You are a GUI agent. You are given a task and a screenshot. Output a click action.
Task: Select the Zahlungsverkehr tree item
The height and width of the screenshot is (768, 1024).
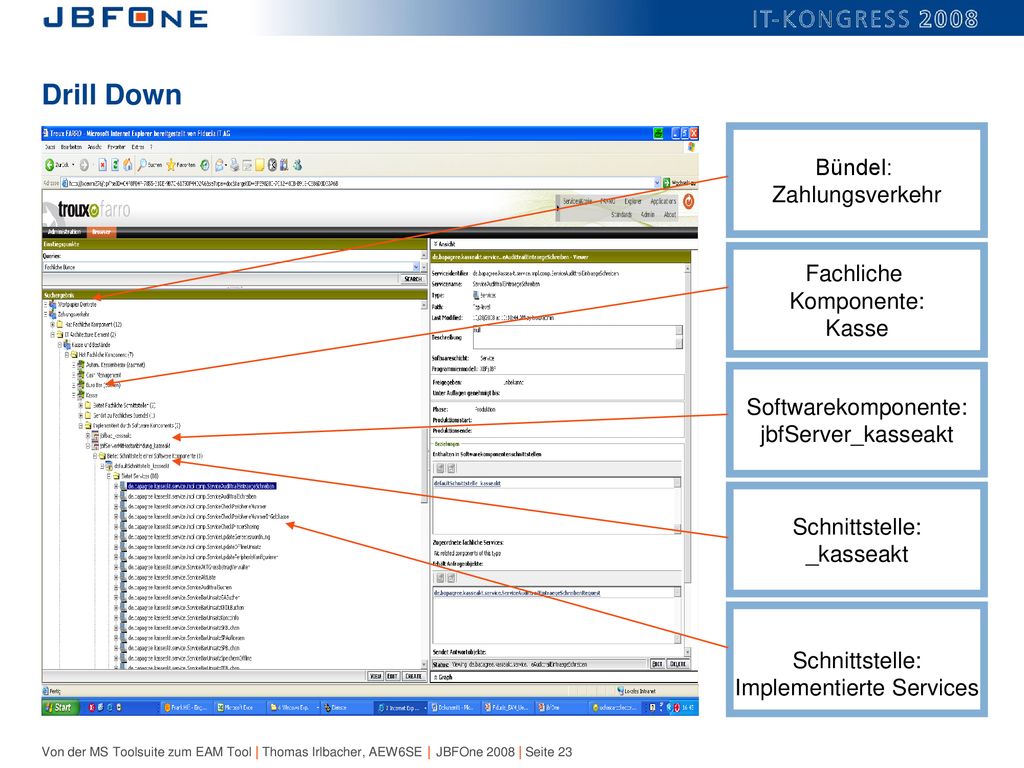pyautogui.click(x=74, y=314)
